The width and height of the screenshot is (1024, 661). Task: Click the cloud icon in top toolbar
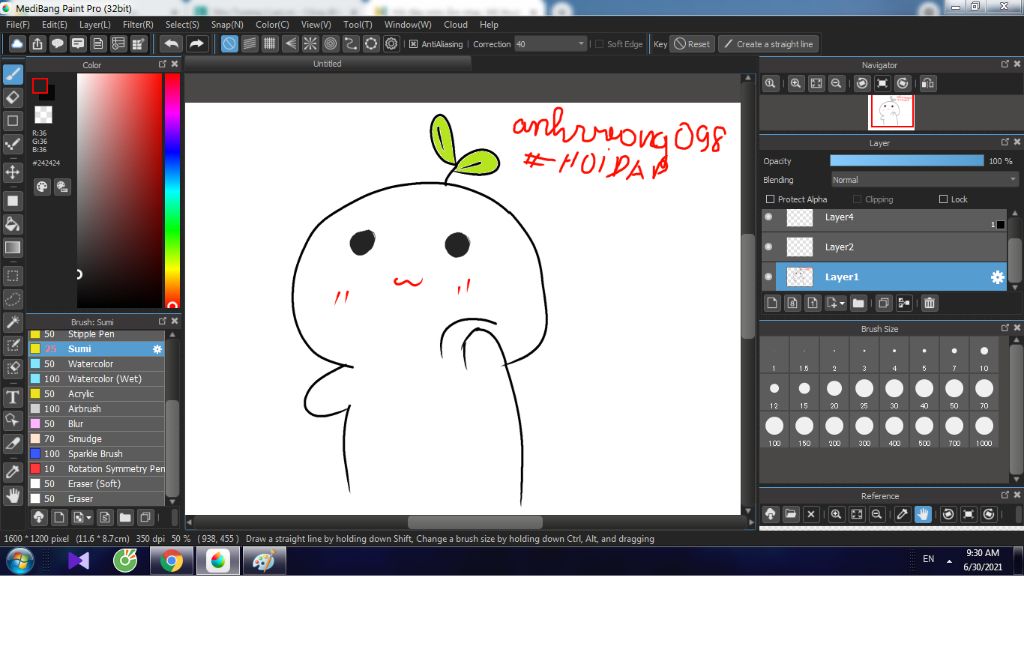point(17,44)
